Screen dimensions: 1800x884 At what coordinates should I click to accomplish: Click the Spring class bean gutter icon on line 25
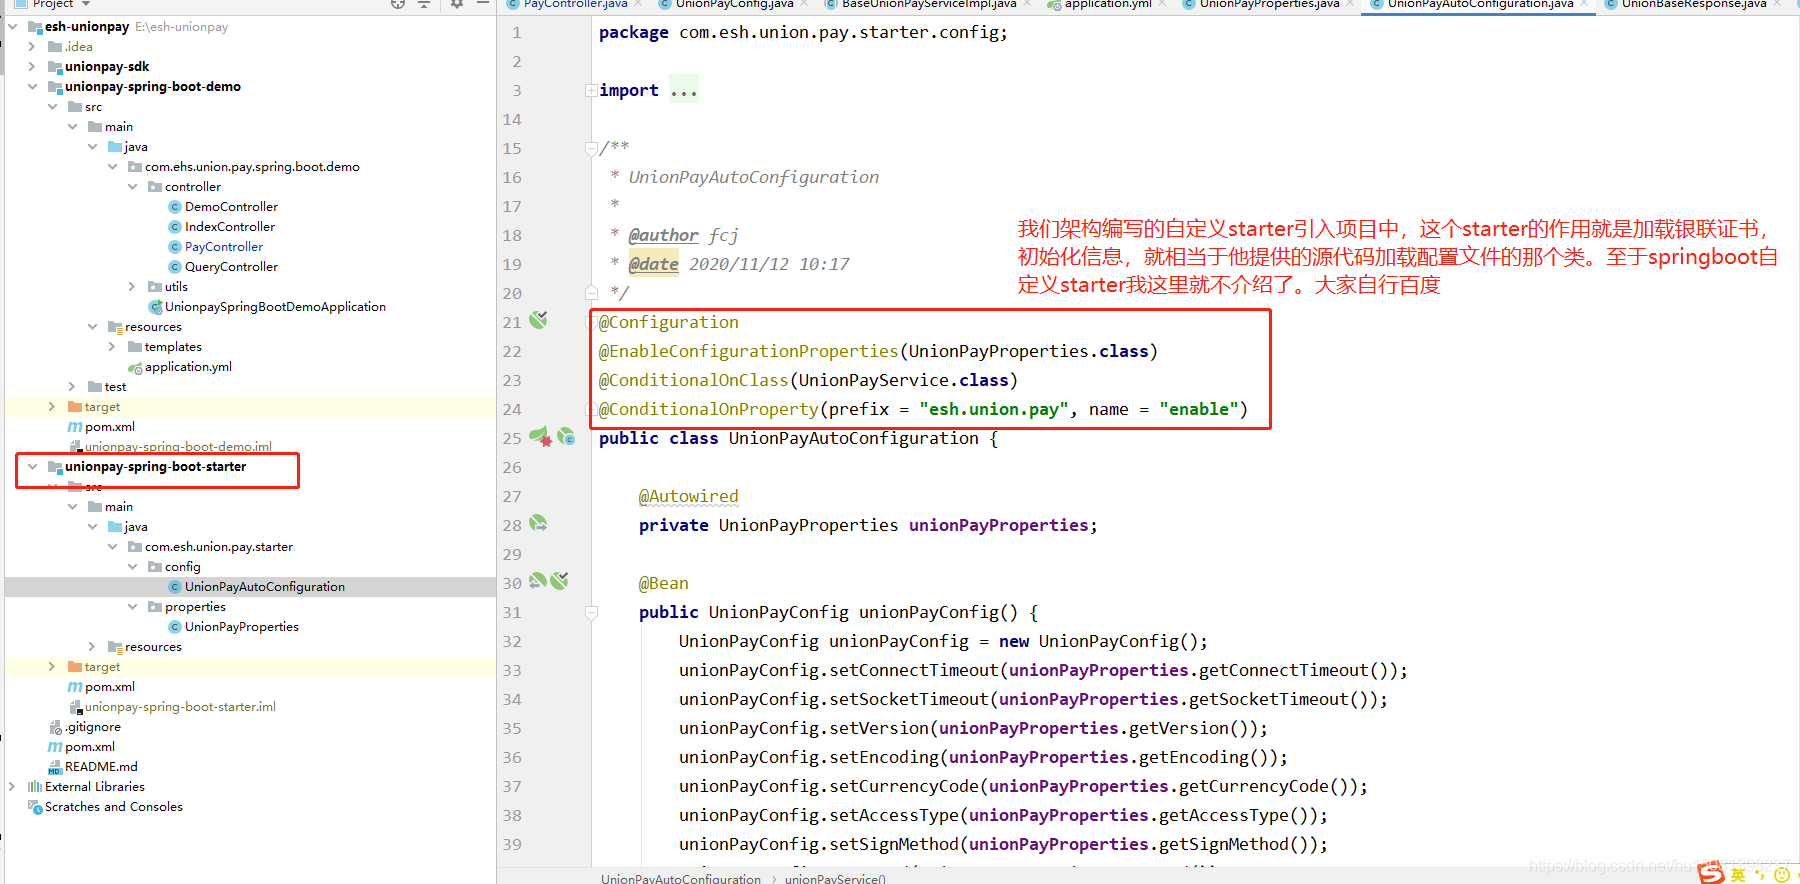(566, 436)
